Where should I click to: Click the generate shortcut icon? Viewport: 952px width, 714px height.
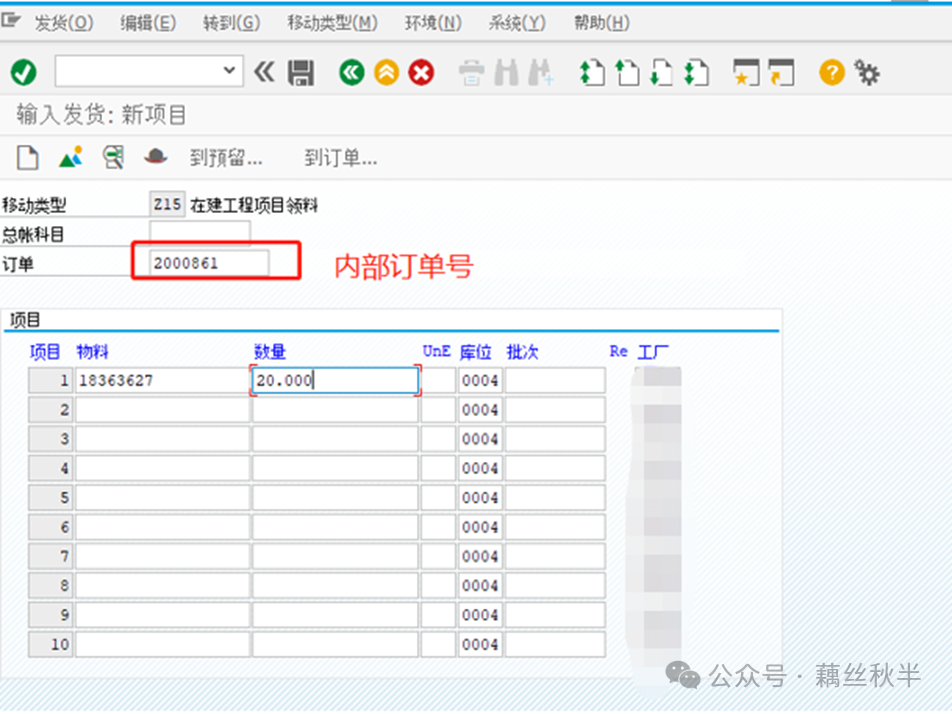point(781,72)
